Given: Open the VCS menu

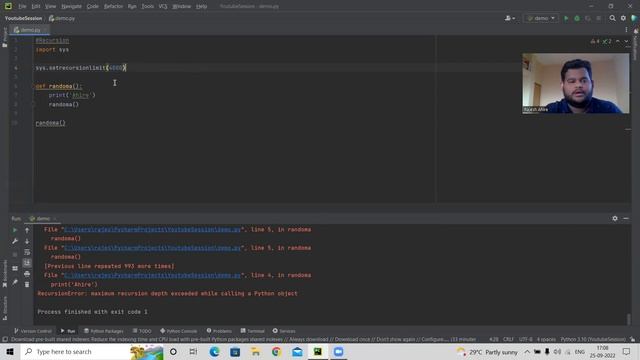Looking at the screenshot, I should 163,7.
